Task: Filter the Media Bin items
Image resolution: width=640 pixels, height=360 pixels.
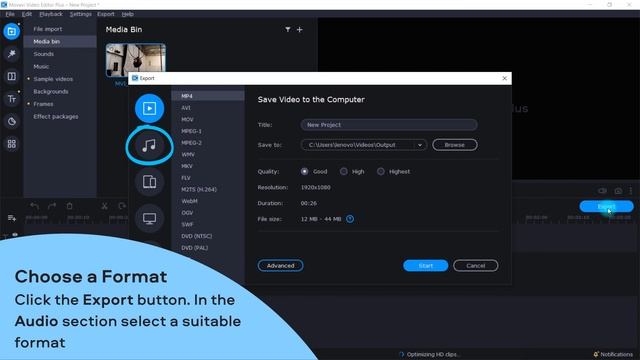Action: click(288, 29)
